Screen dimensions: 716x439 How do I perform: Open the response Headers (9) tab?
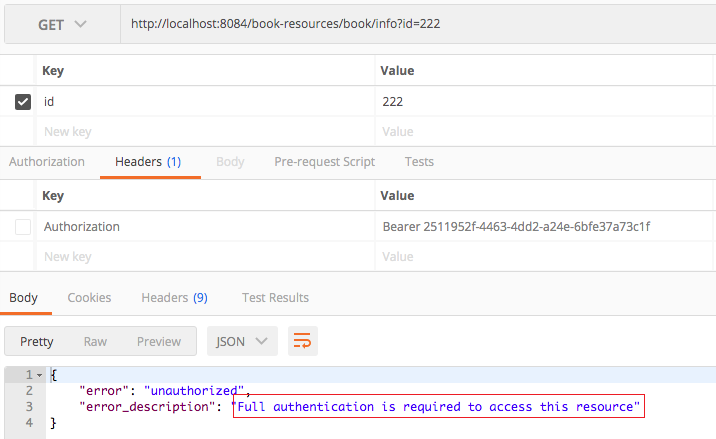(174, 298)
